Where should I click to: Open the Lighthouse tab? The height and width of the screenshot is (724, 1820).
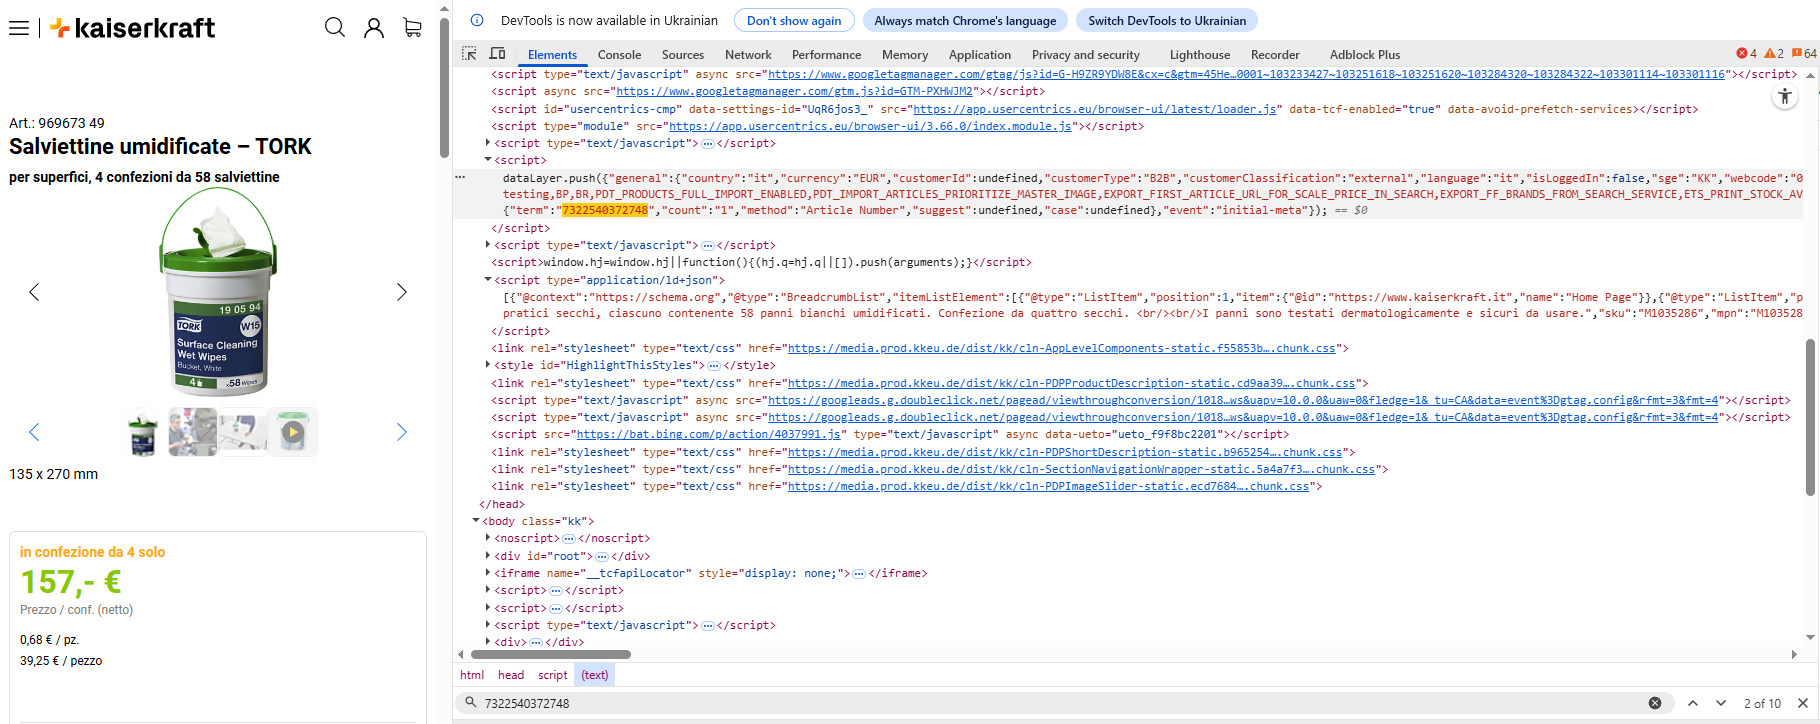coord(1200,55)
